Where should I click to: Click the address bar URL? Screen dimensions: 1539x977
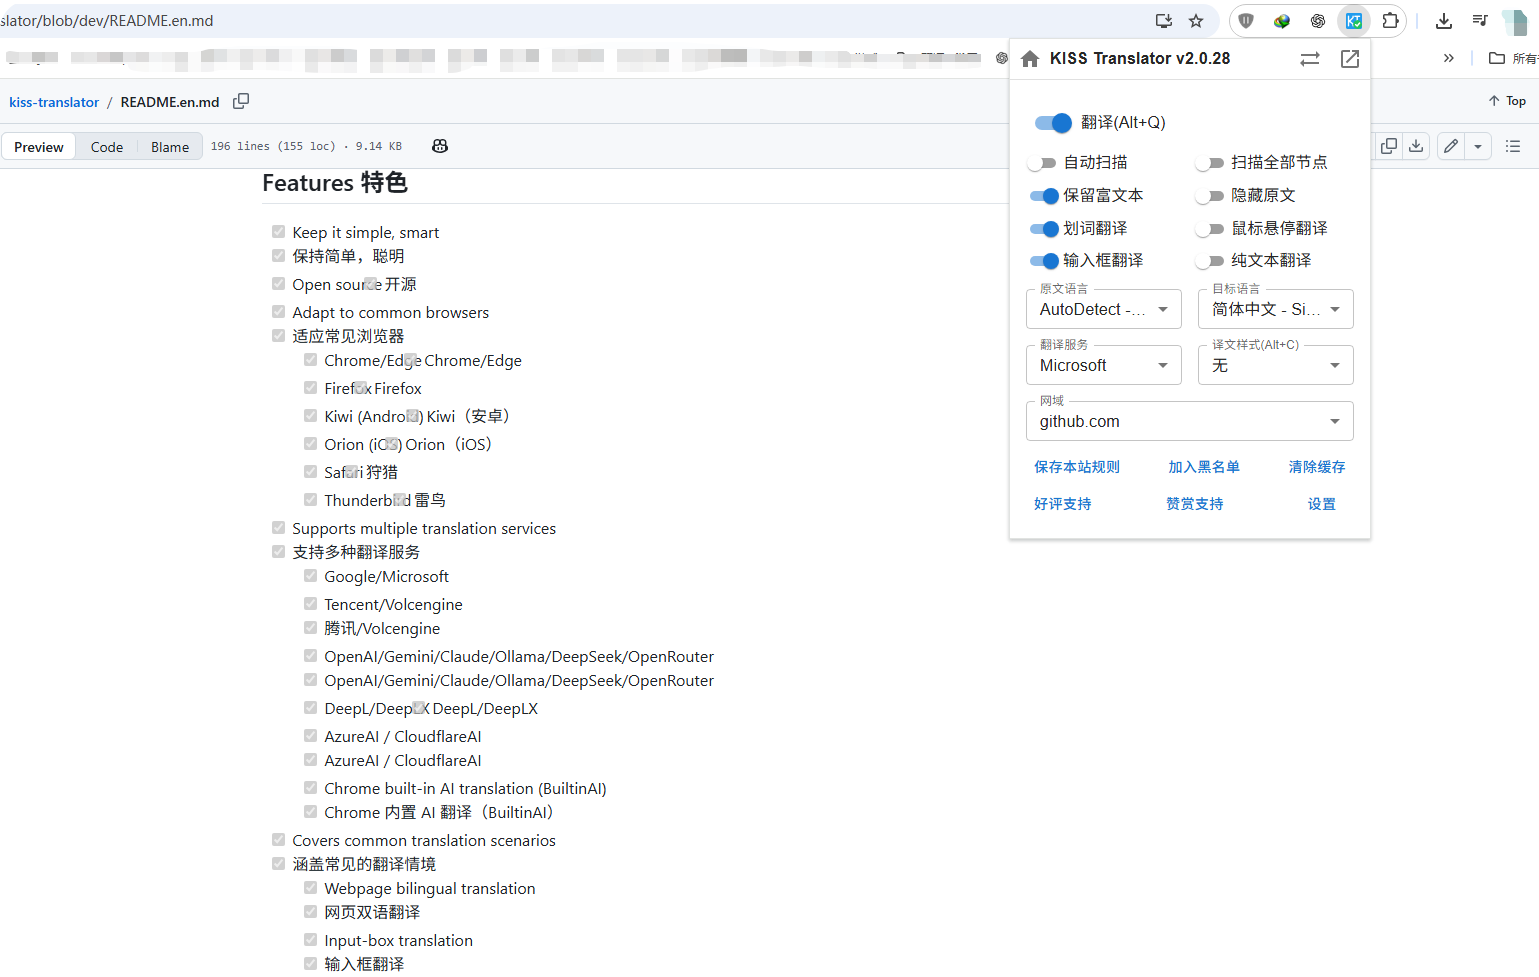(x=106, y=21)
